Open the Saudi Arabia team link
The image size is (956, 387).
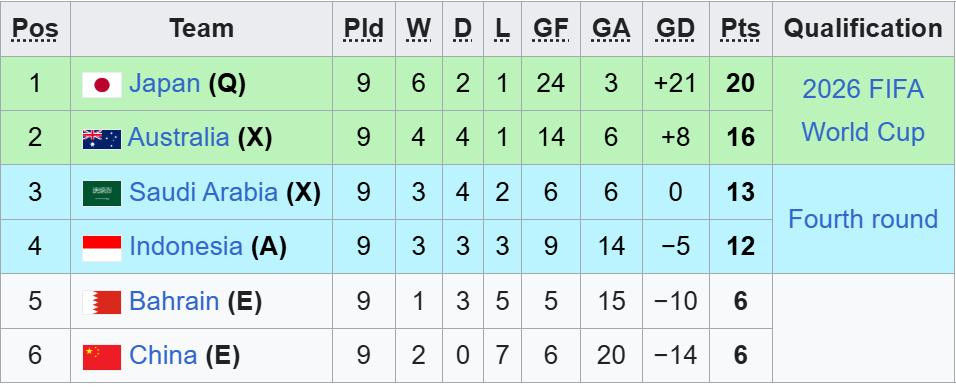coord(204,193)
